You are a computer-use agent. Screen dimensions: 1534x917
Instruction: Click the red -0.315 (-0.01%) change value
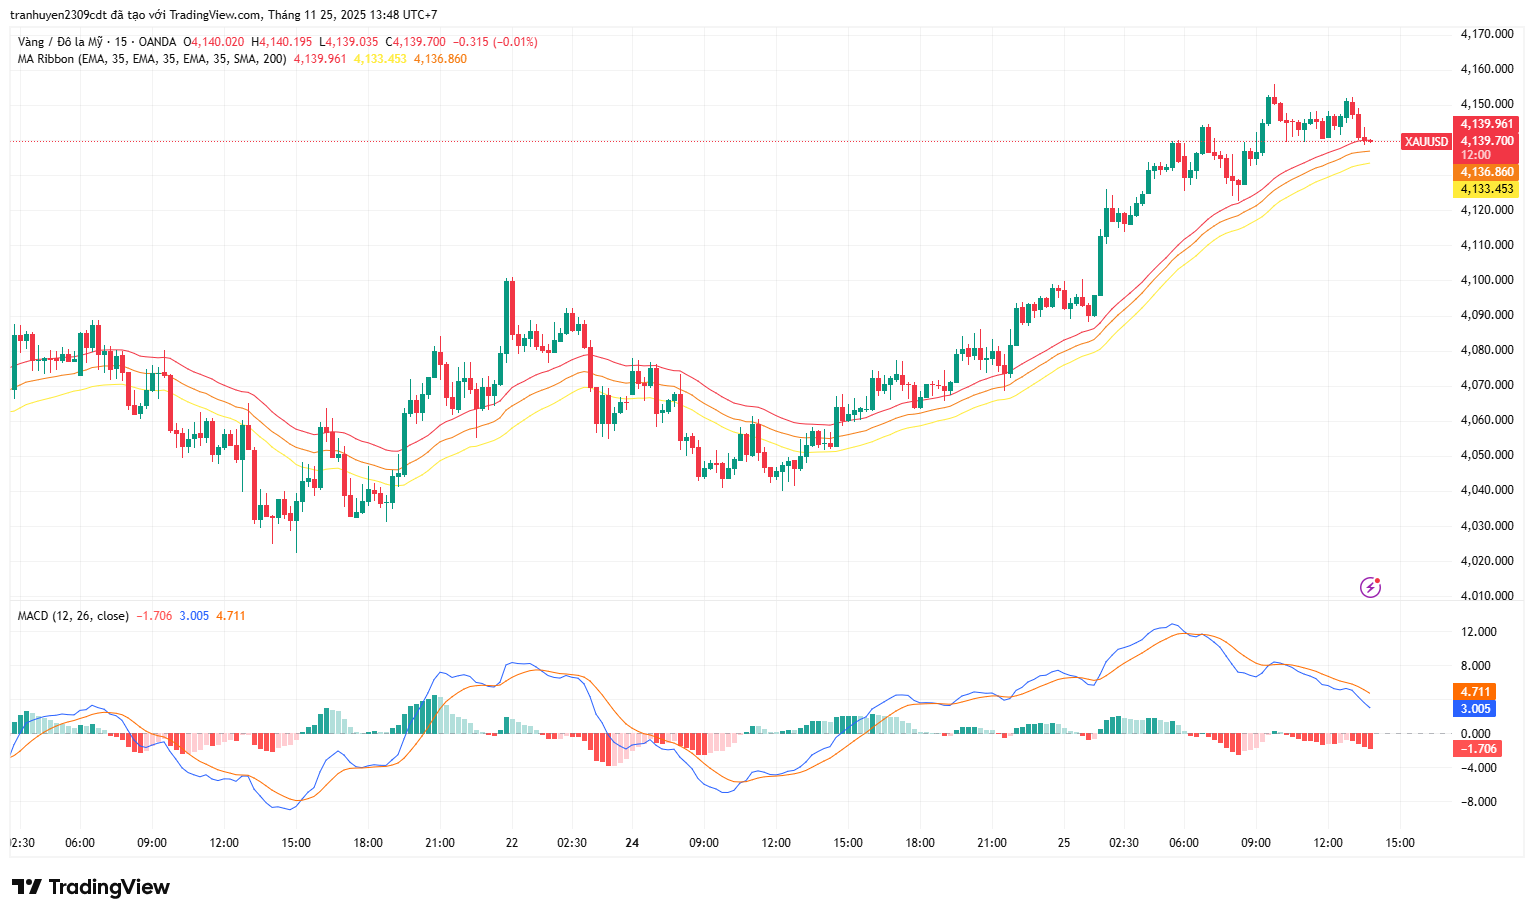click(x=495, y=42)
